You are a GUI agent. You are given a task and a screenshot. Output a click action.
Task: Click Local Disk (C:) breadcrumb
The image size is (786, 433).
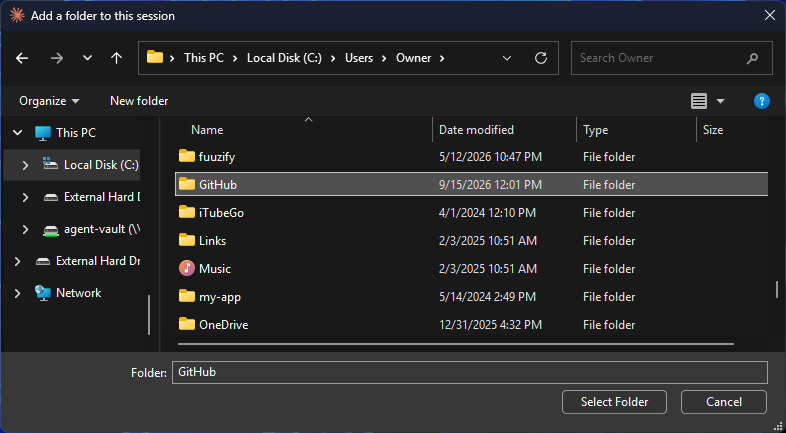click(284, 58)
